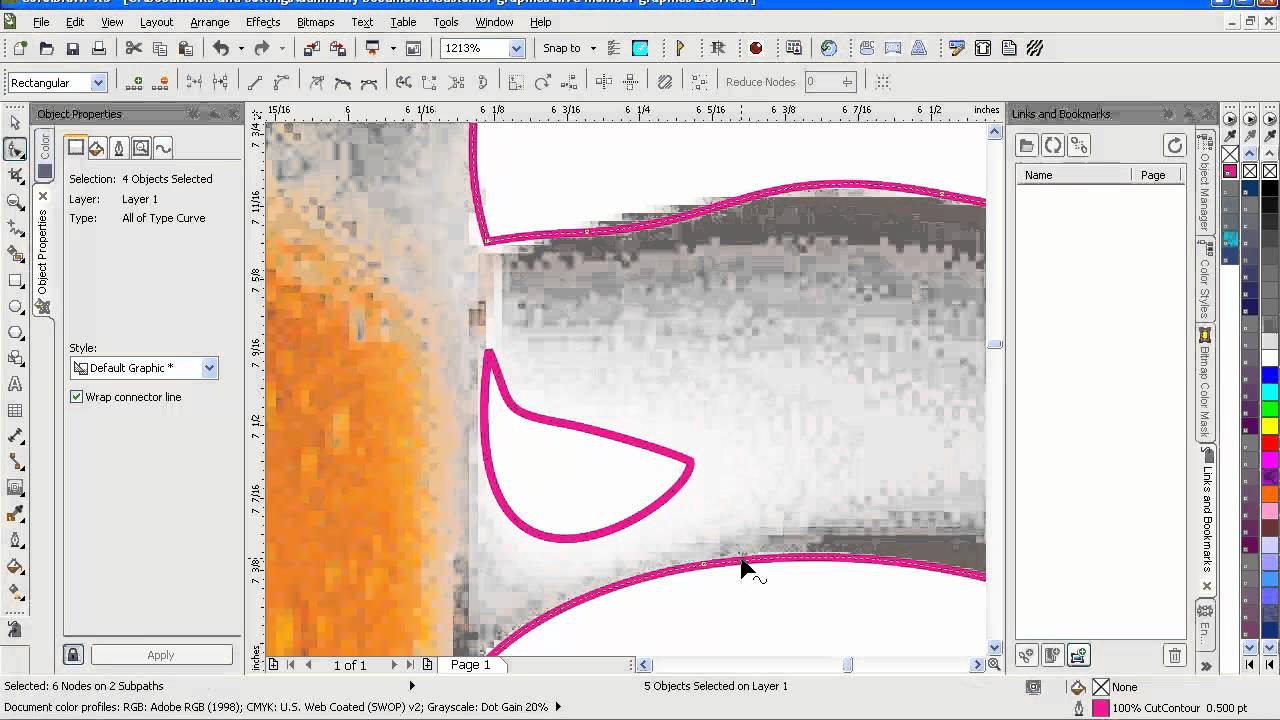Screen dimensions: 1280x720
Task: Select the Table tool in toolbox
Action: pyautogui.click(x=15, y=410)
